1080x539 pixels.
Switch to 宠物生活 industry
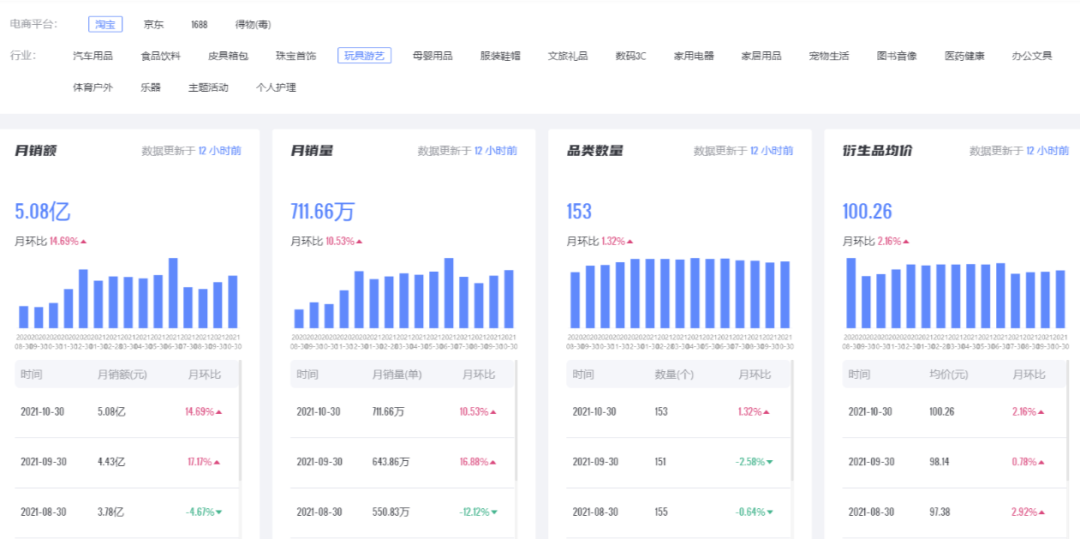(829, 56)
